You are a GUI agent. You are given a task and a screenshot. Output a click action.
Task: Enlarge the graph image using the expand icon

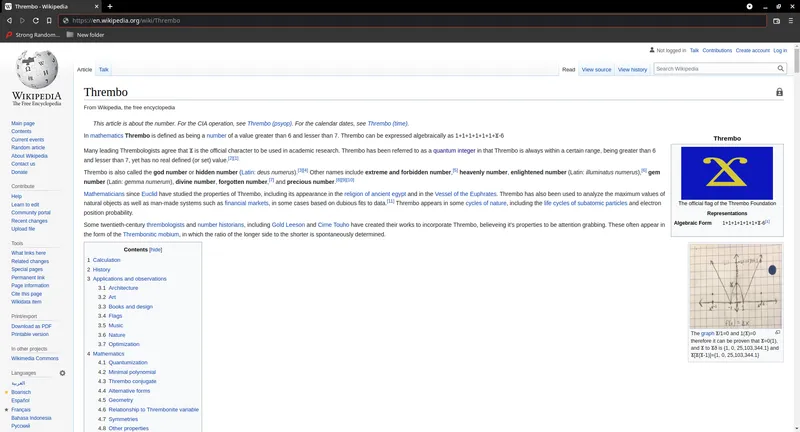[778, 332]
